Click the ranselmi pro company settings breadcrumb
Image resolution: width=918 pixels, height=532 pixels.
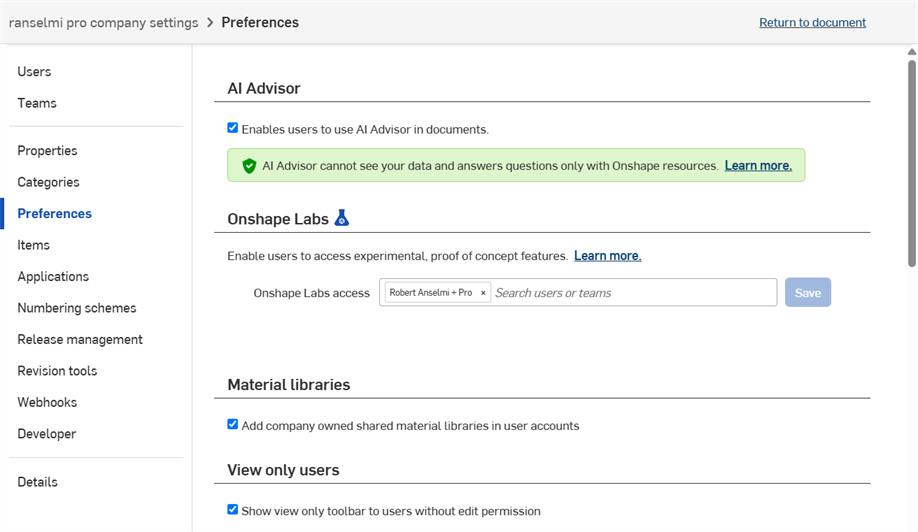tap(104, 23)
